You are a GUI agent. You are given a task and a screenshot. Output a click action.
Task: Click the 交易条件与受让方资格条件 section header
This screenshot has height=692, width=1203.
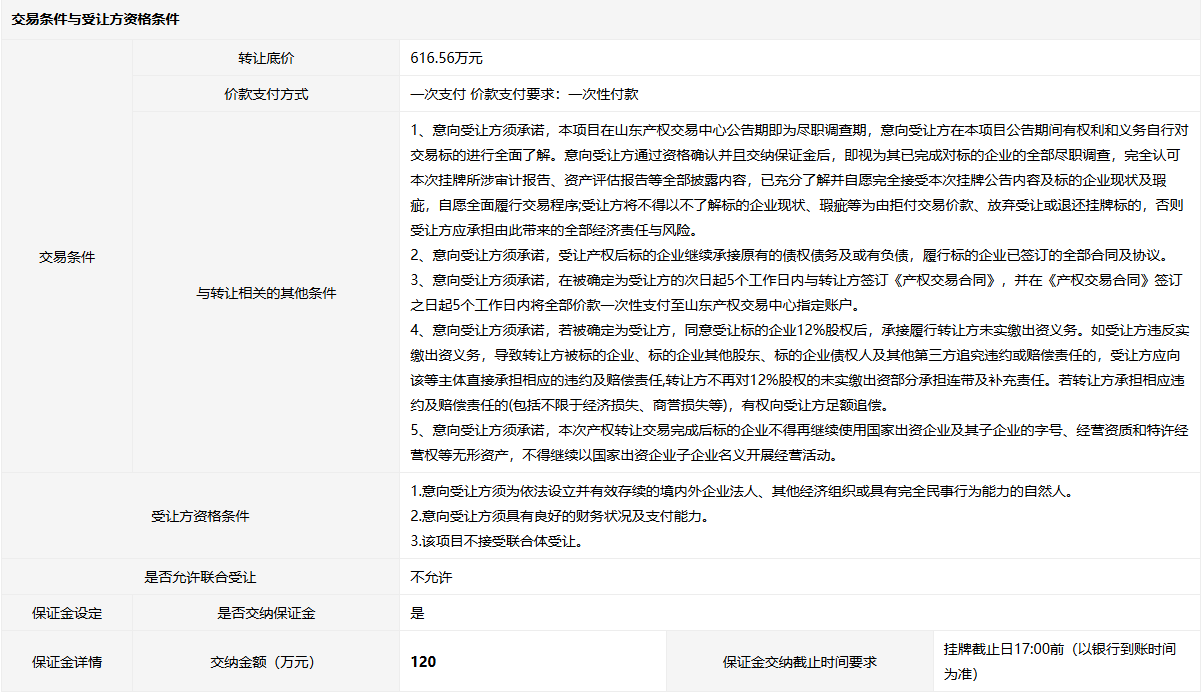pos(95,19)
